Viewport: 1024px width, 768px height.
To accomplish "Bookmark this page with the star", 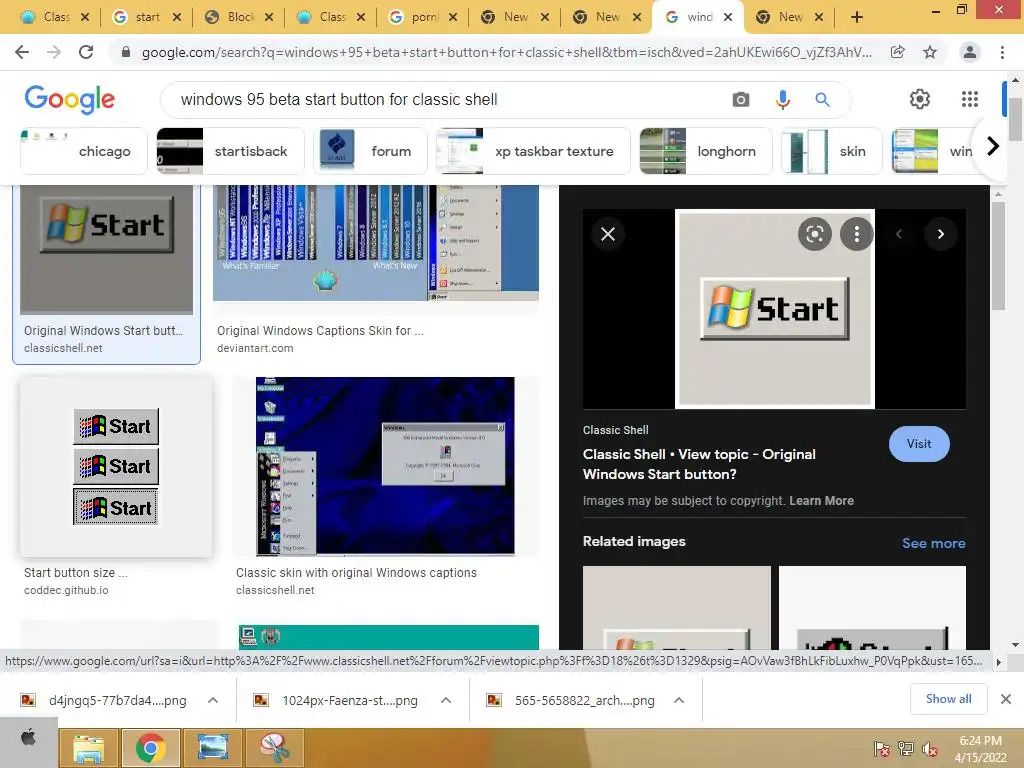I will (930, 52).
